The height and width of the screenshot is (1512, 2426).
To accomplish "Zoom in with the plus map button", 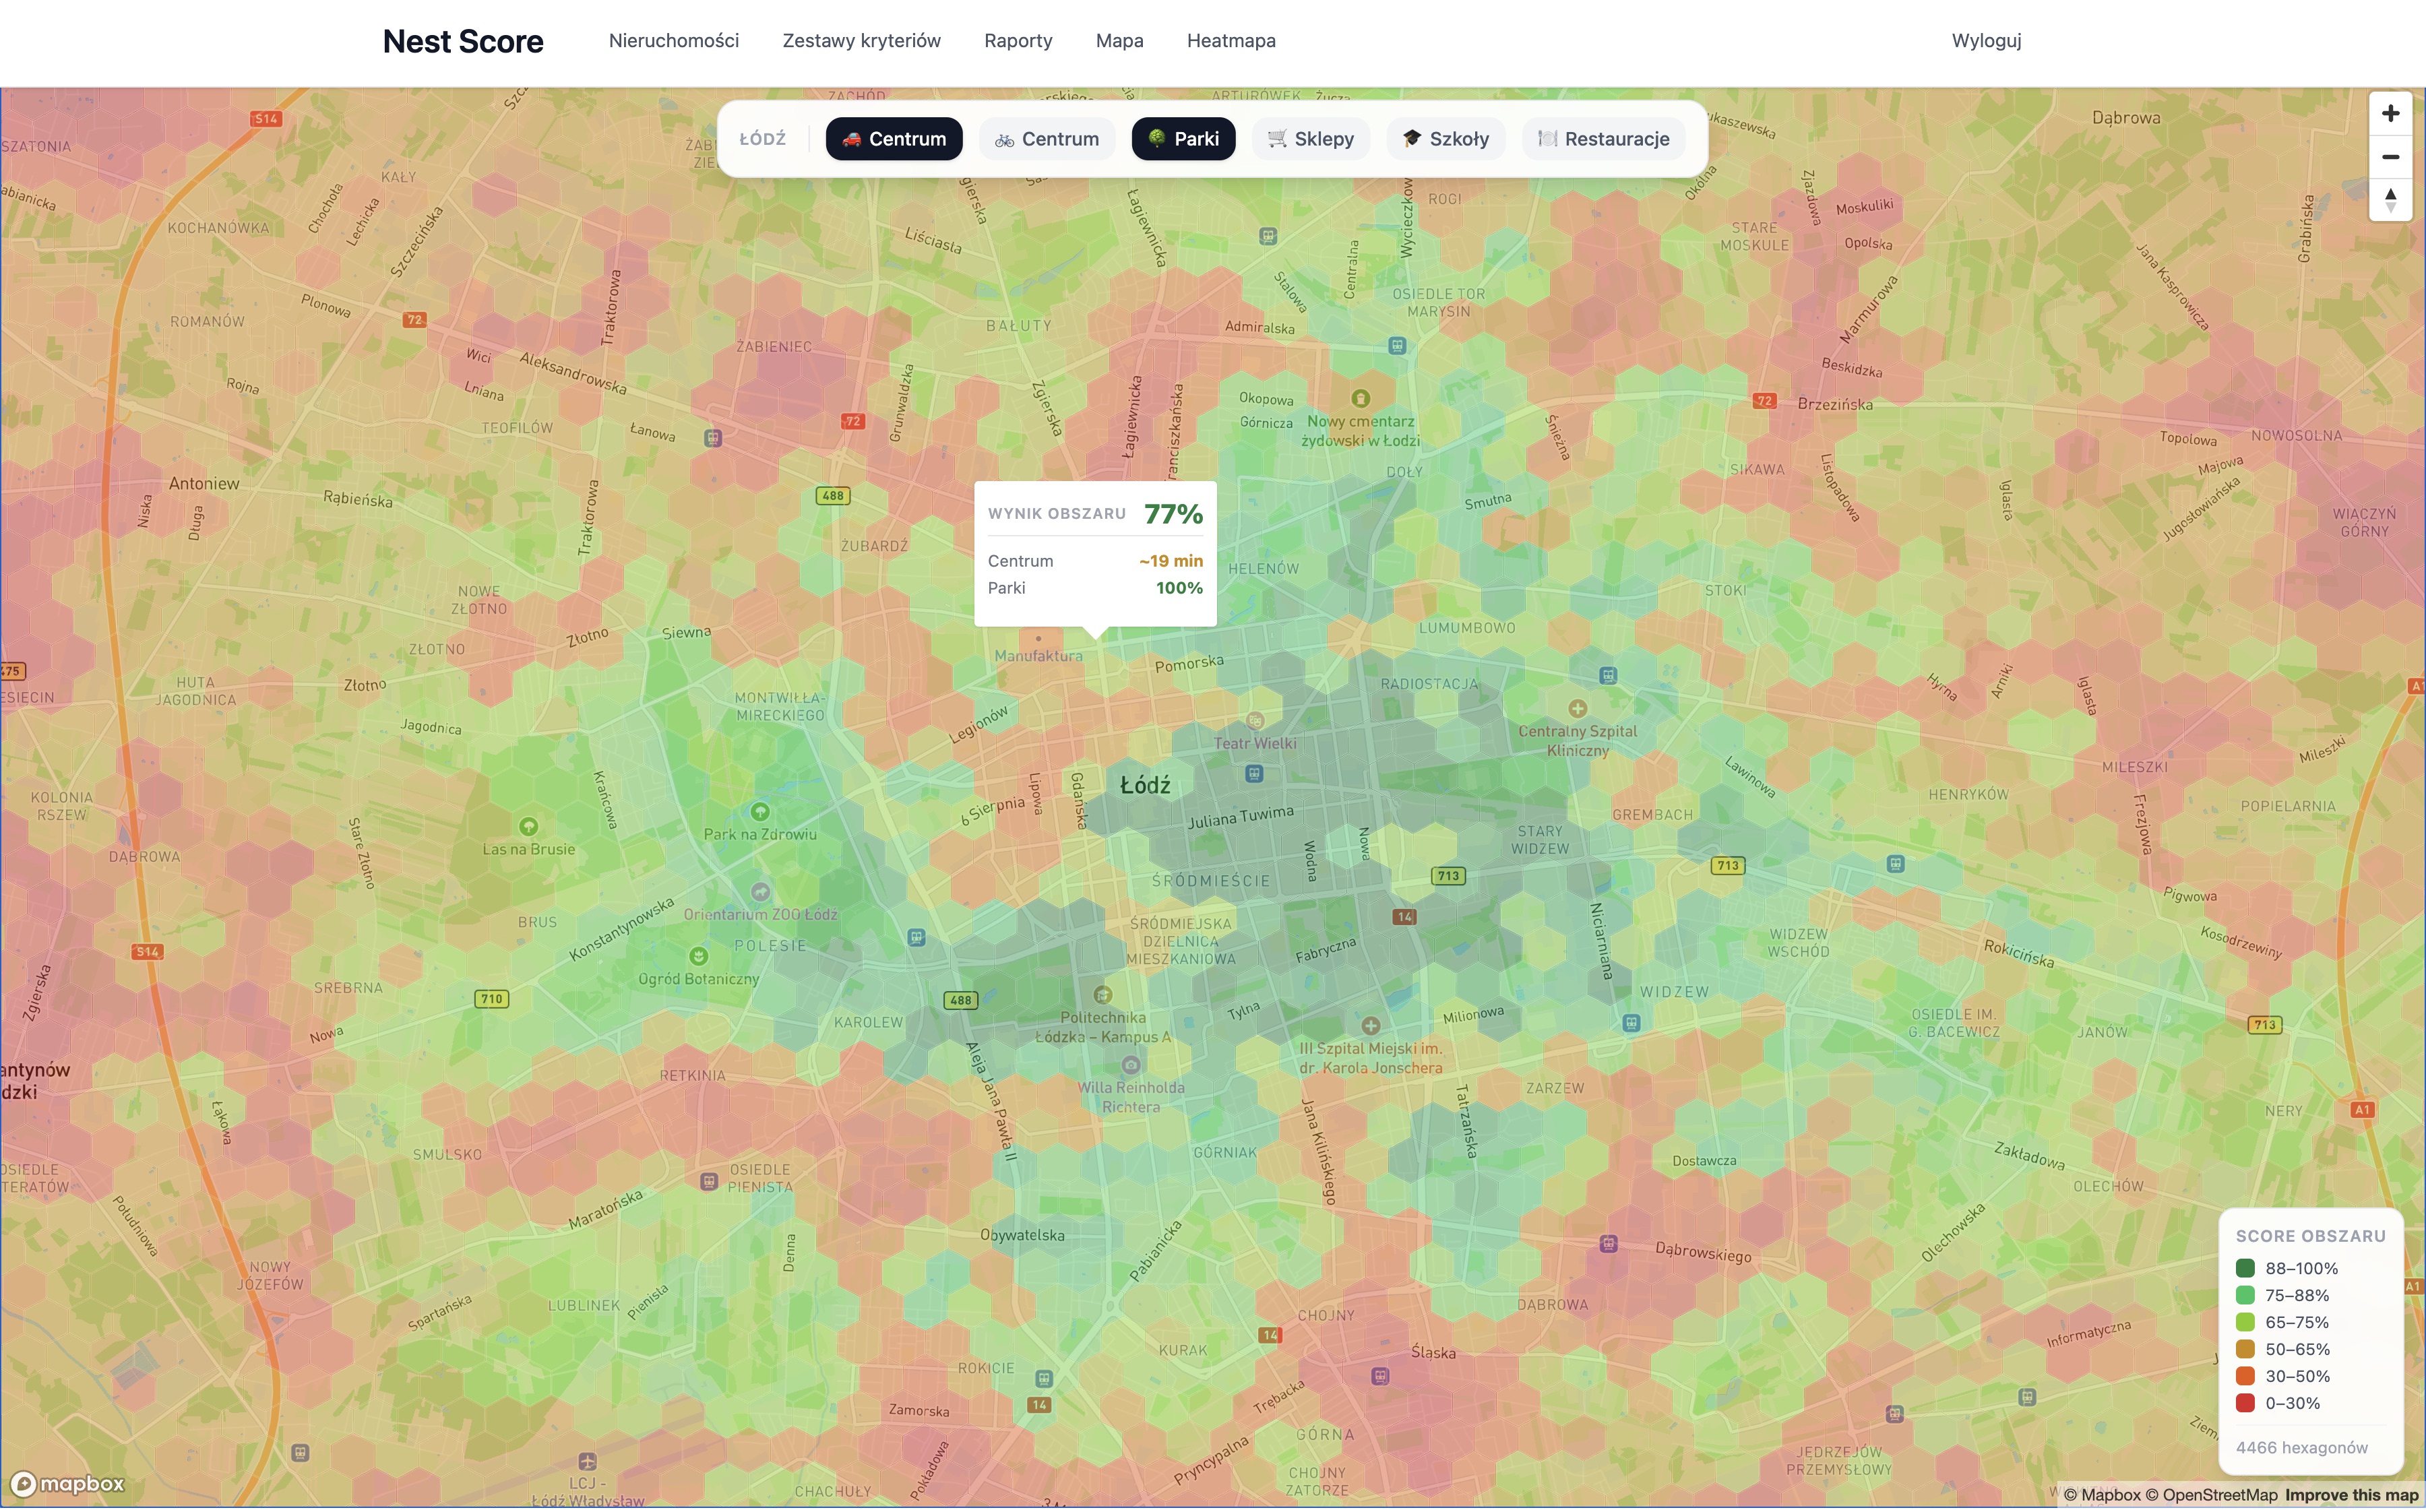I will 2390,114.
